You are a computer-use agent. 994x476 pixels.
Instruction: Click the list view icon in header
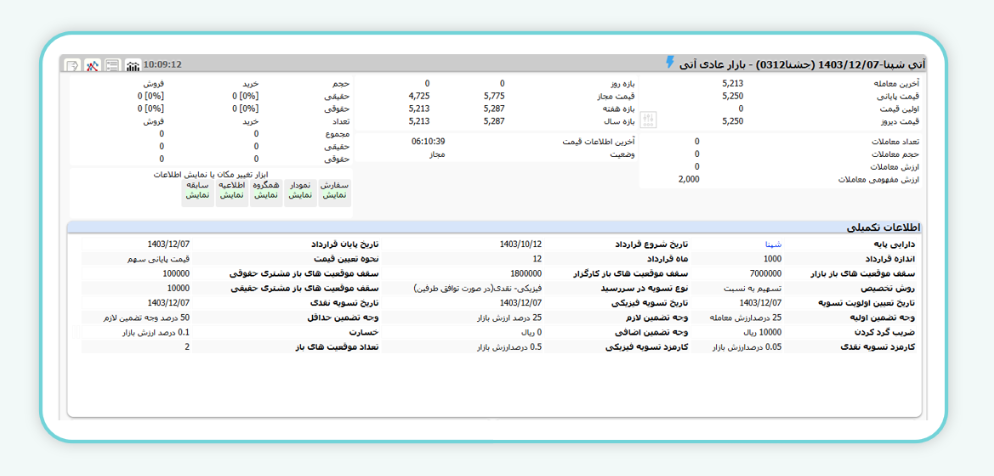112,65
